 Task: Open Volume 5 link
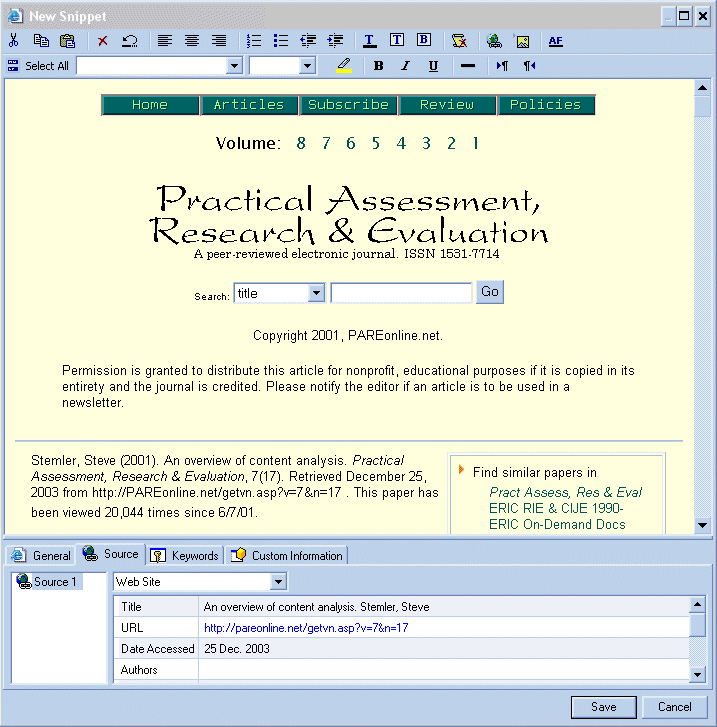point(376,143)
